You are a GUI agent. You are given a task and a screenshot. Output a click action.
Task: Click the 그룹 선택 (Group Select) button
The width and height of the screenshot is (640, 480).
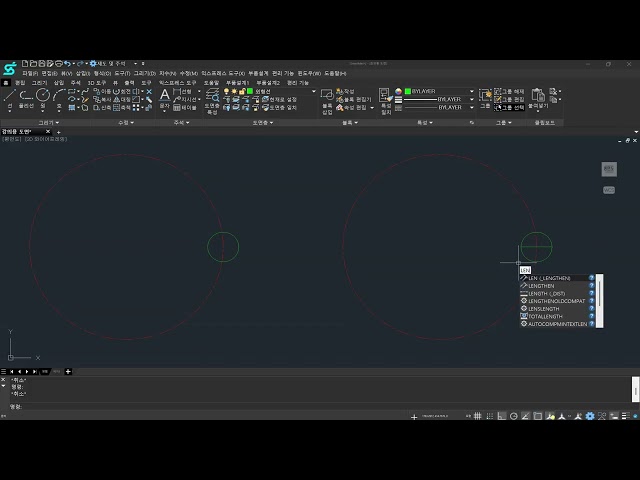click(509, 107)
